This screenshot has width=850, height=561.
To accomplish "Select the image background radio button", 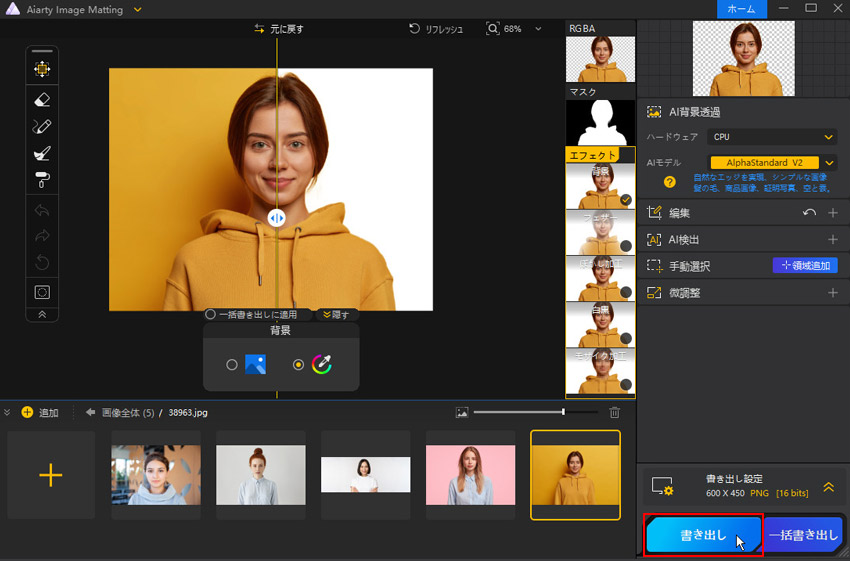I will point(231,365).
